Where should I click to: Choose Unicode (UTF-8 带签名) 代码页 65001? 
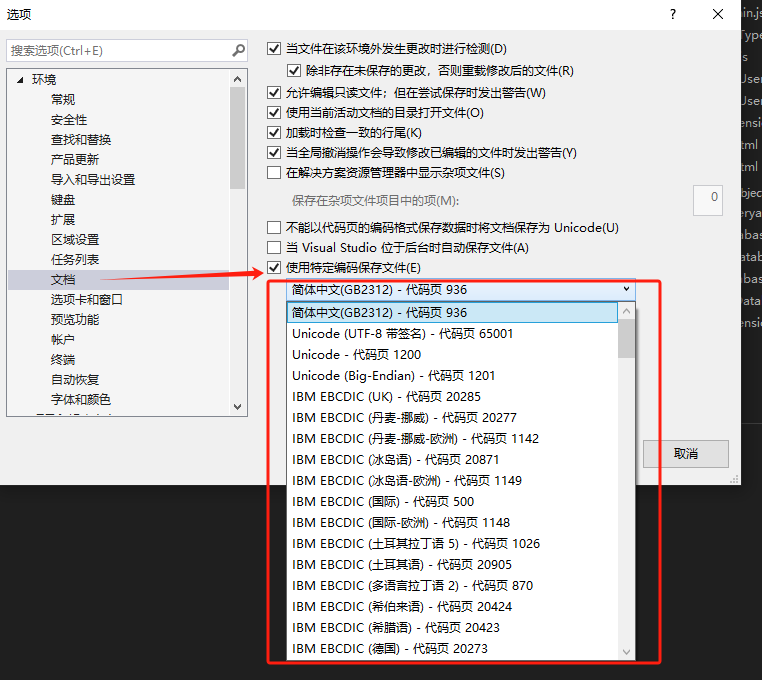pos(402,333)
